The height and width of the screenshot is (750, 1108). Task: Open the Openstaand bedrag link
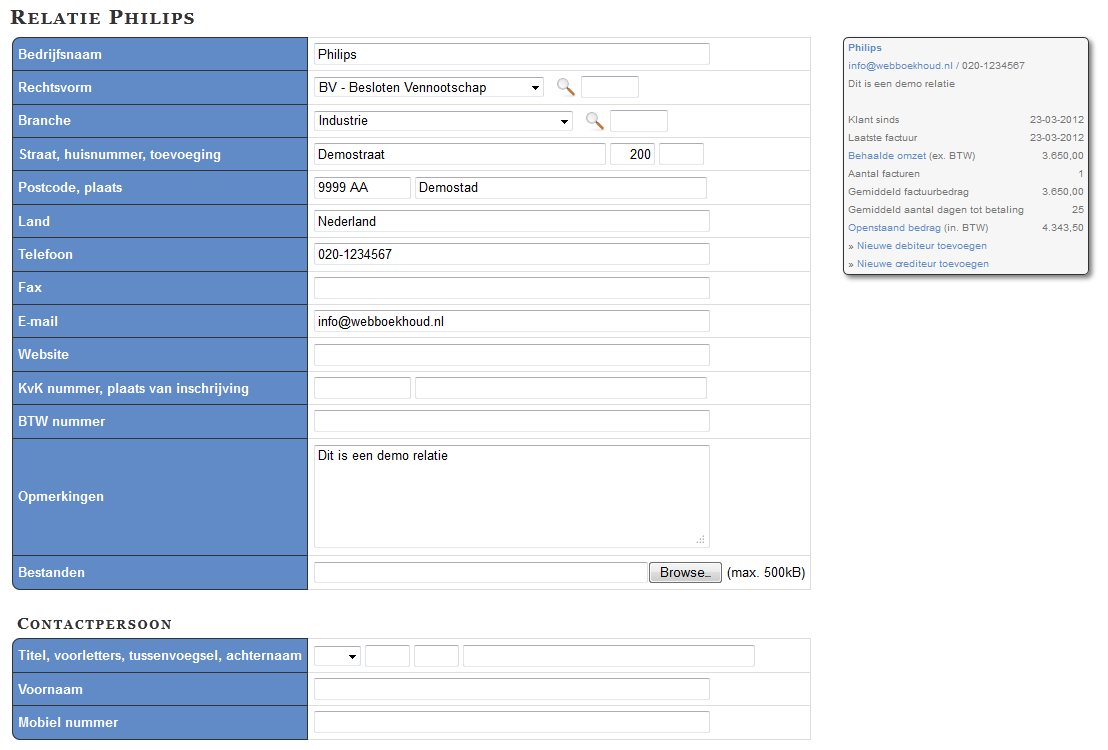(895, 228)
